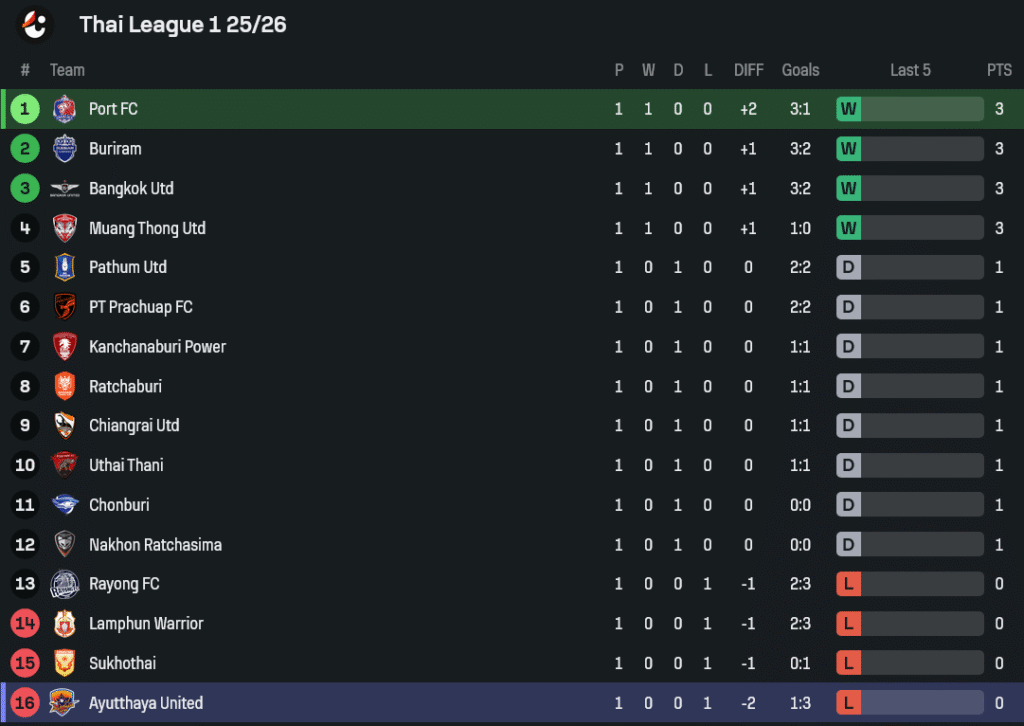Open the Kanchanaburi Power team page
This screenshot has height=726, width=1024.
[157, 347]
